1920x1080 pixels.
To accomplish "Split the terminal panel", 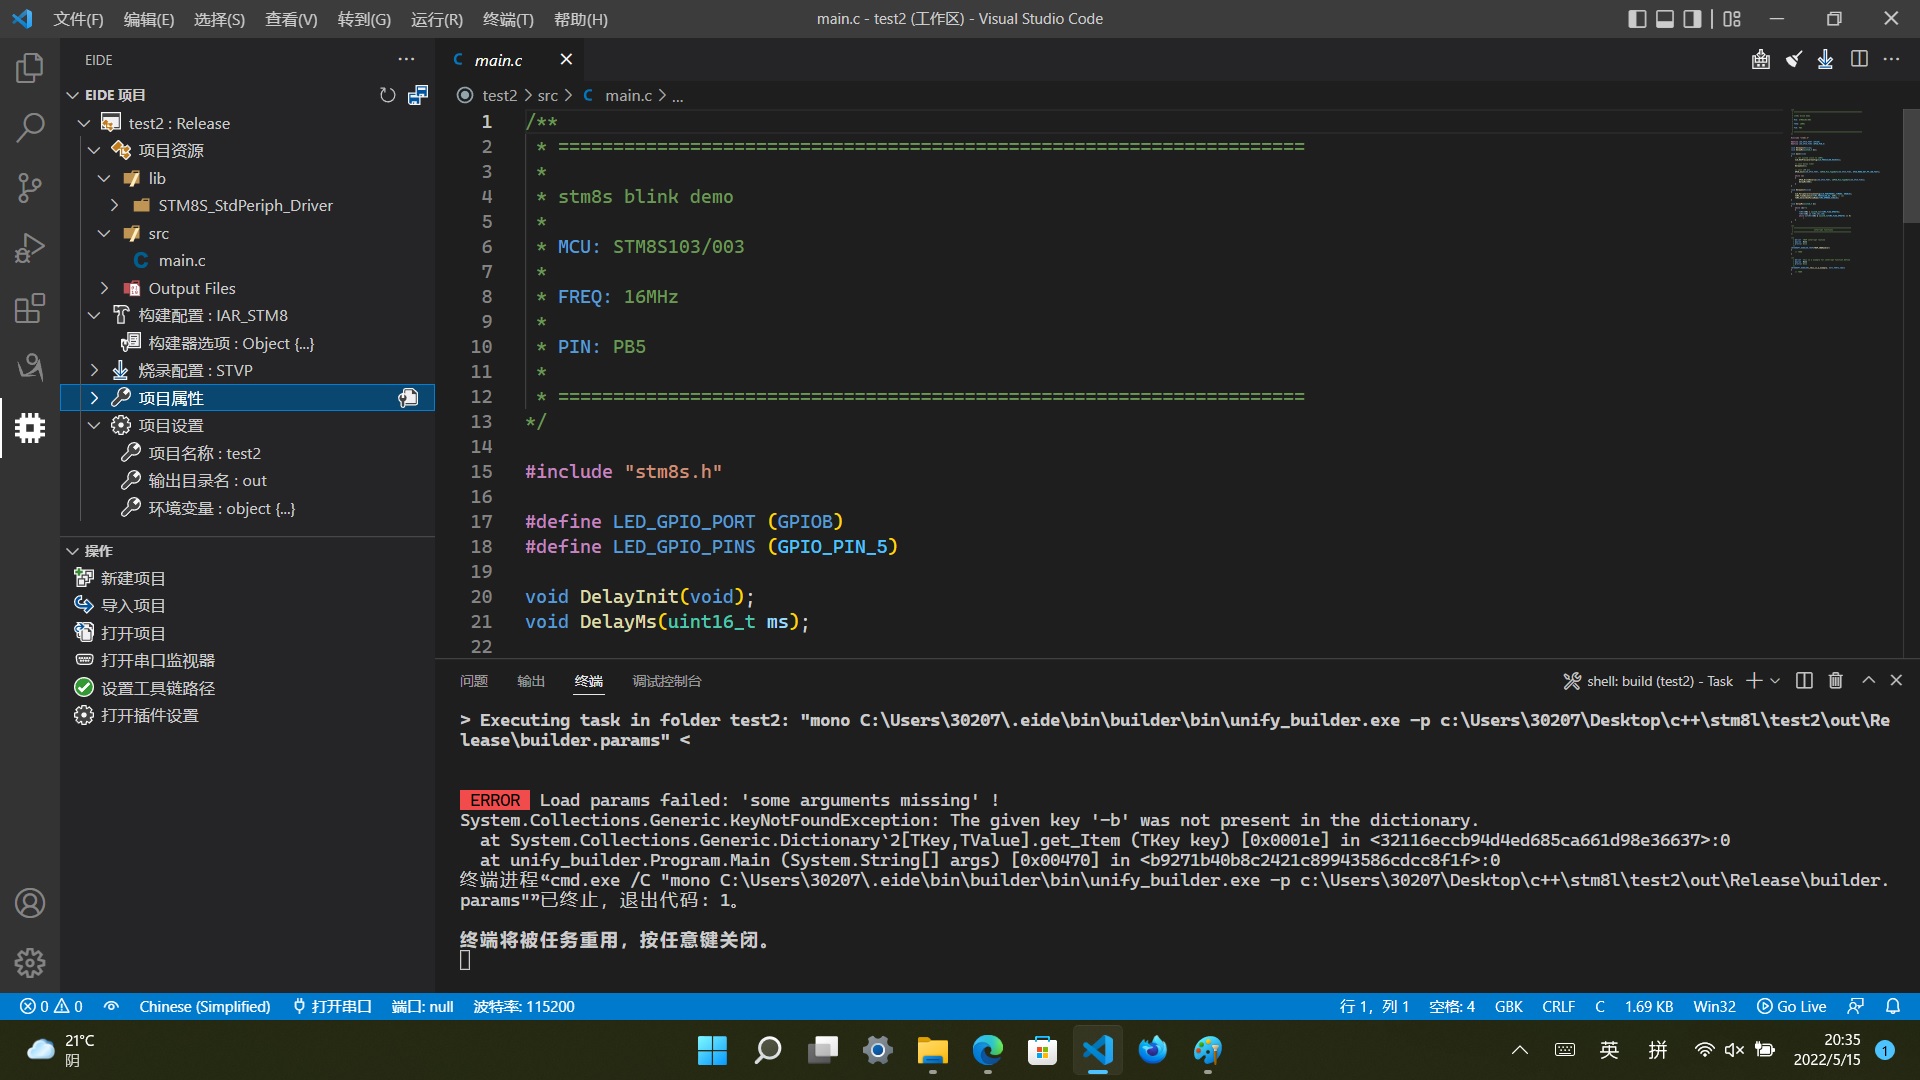I will point(1804,681).
